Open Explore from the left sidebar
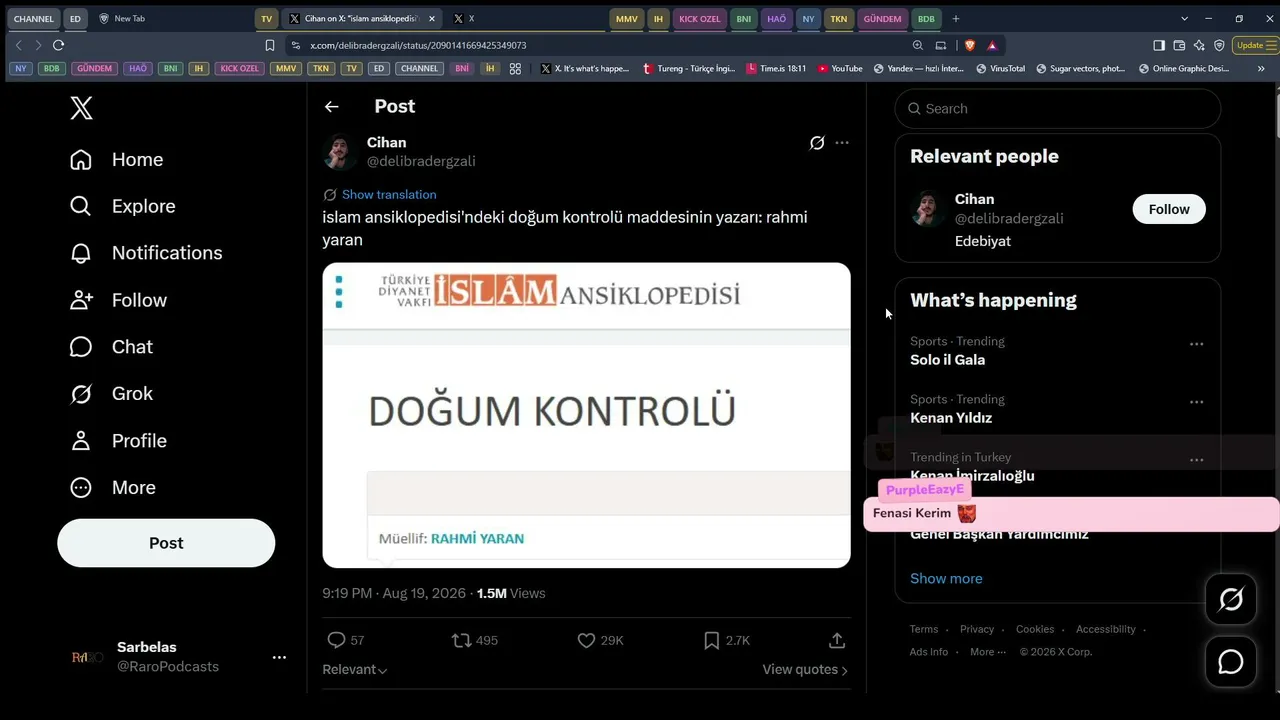This screenshot has width=1280, height=720. 123,206
